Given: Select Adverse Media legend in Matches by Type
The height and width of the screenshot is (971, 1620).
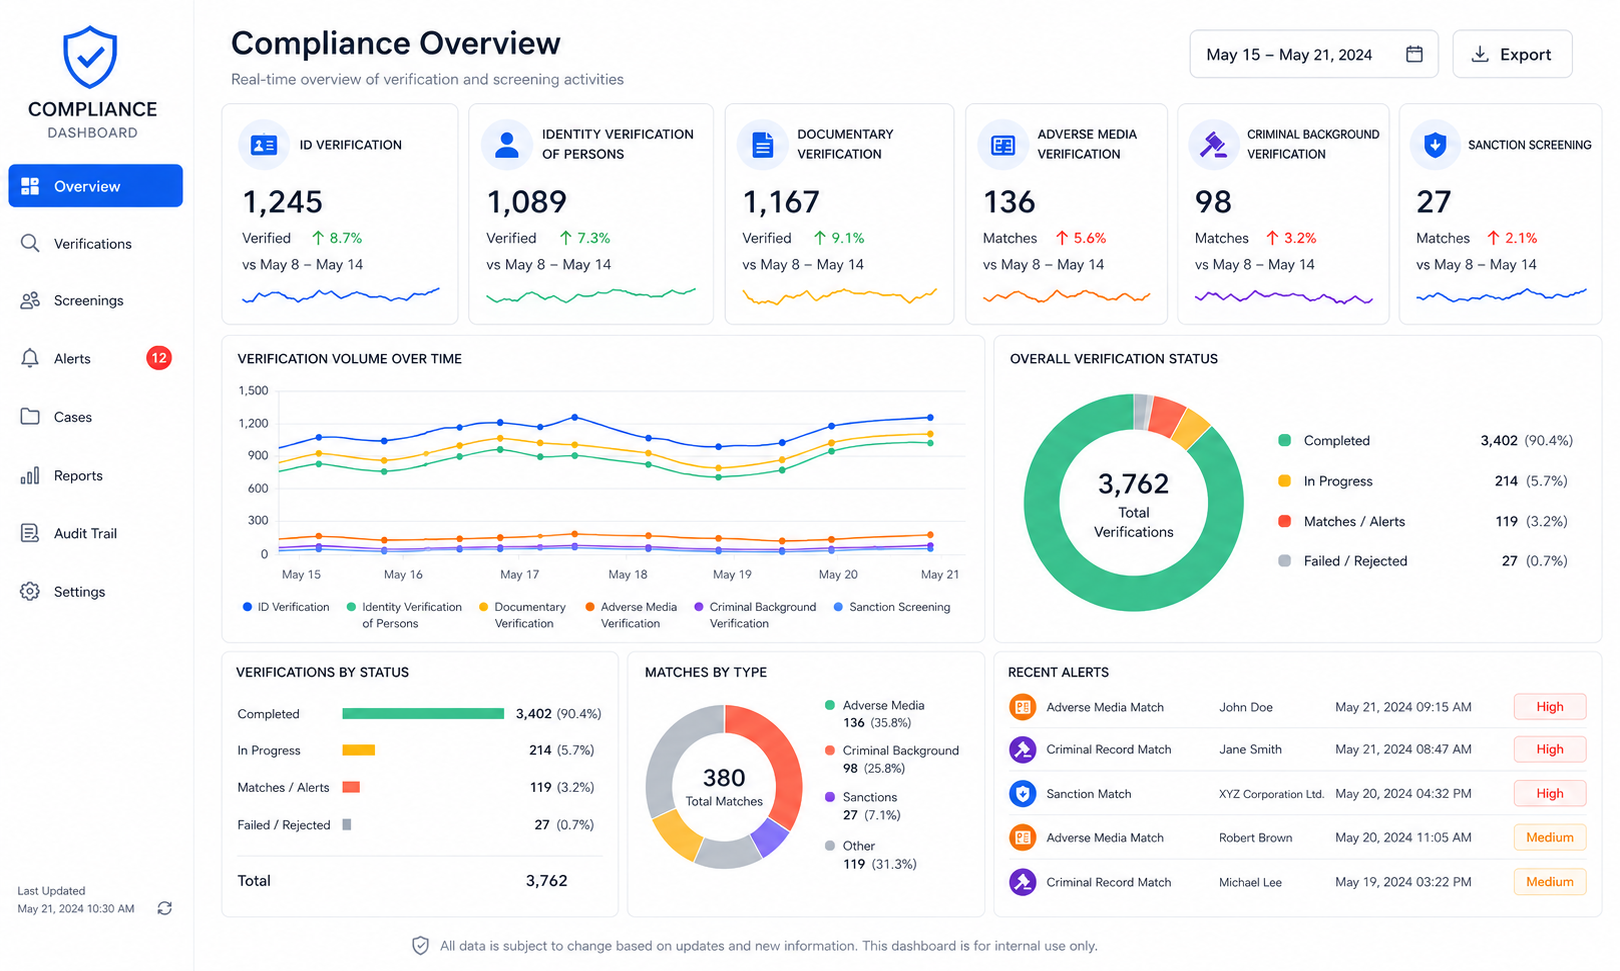Looking at the screenshot, I should point(875,714).
